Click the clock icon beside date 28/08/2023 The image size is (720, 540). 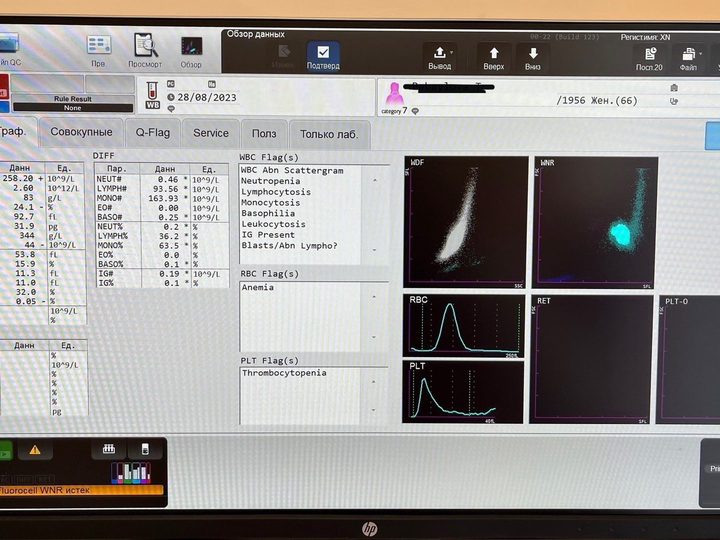pos(171,97)
